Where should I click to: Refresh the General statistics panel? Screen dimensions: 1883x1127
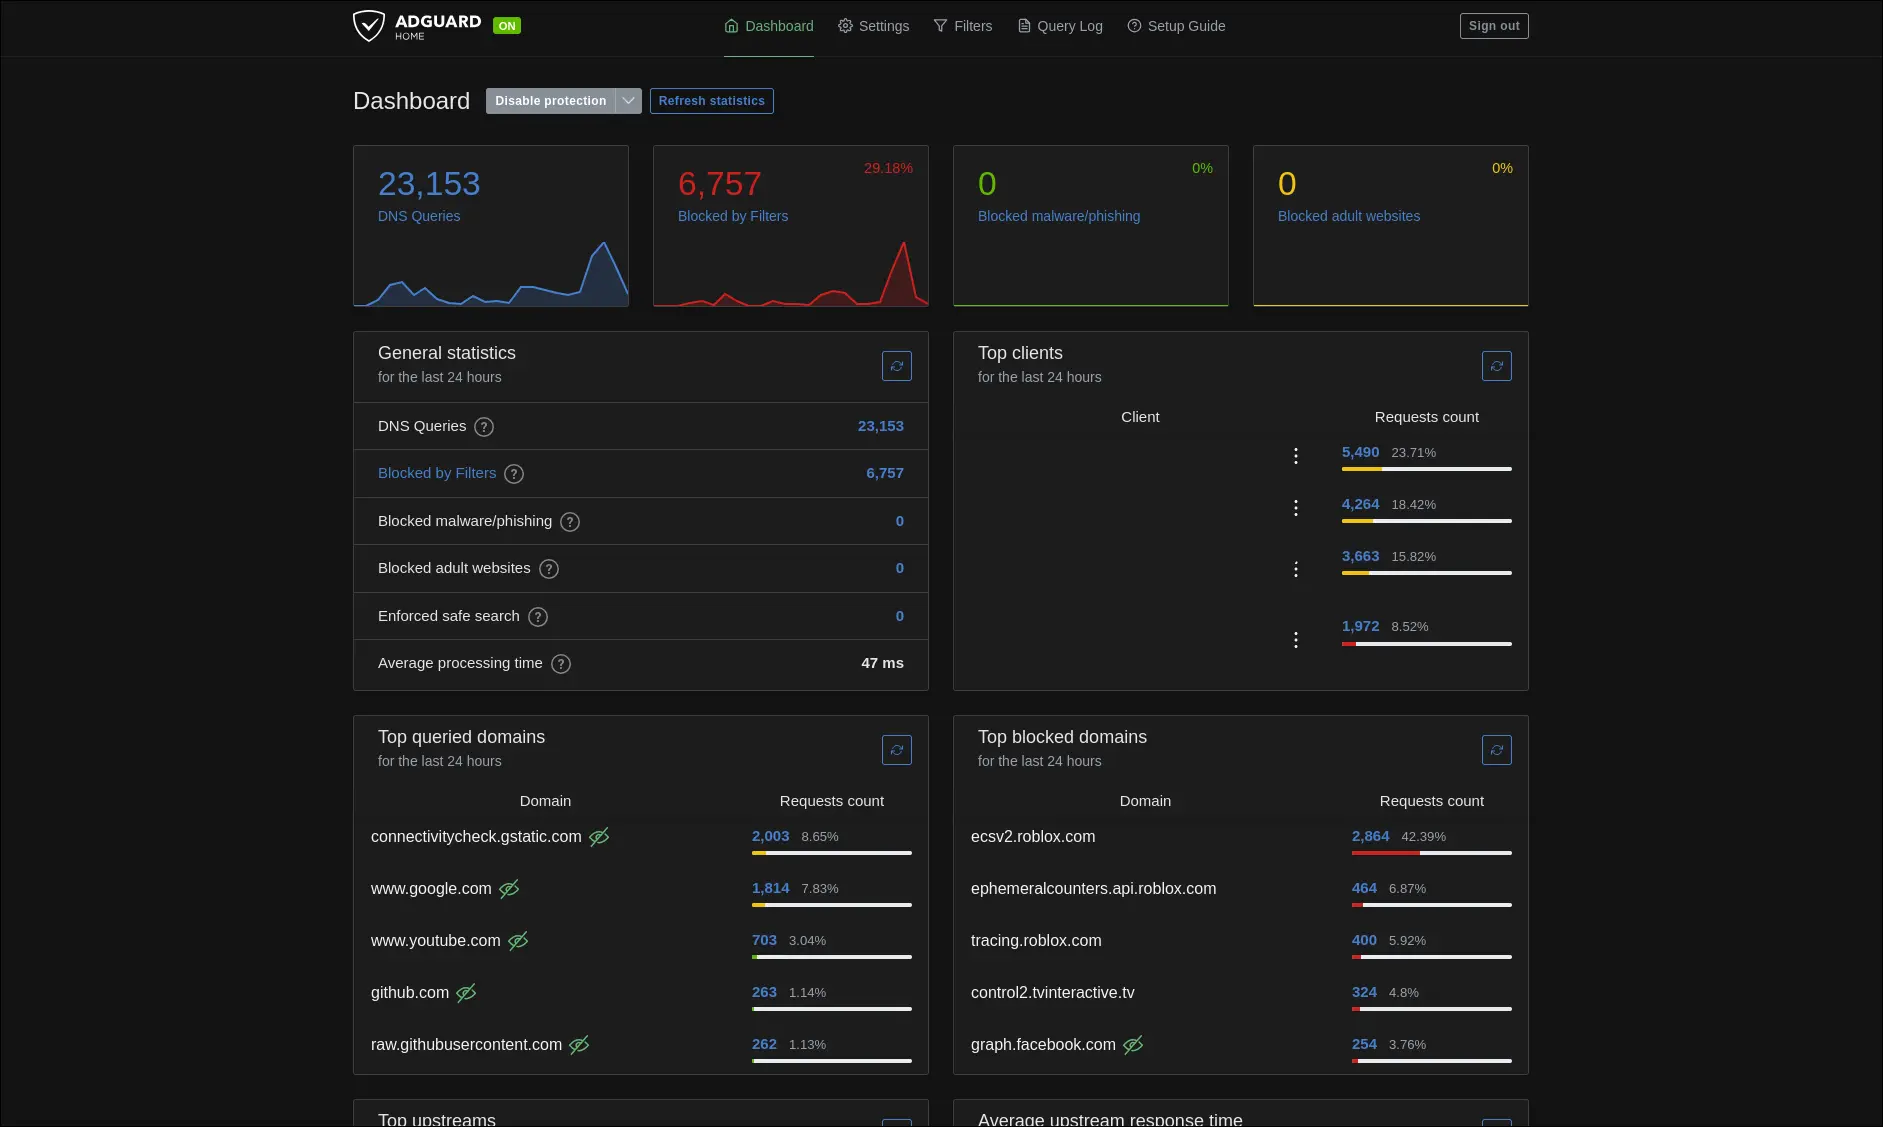pyautogui.click(x=896, y=366)
